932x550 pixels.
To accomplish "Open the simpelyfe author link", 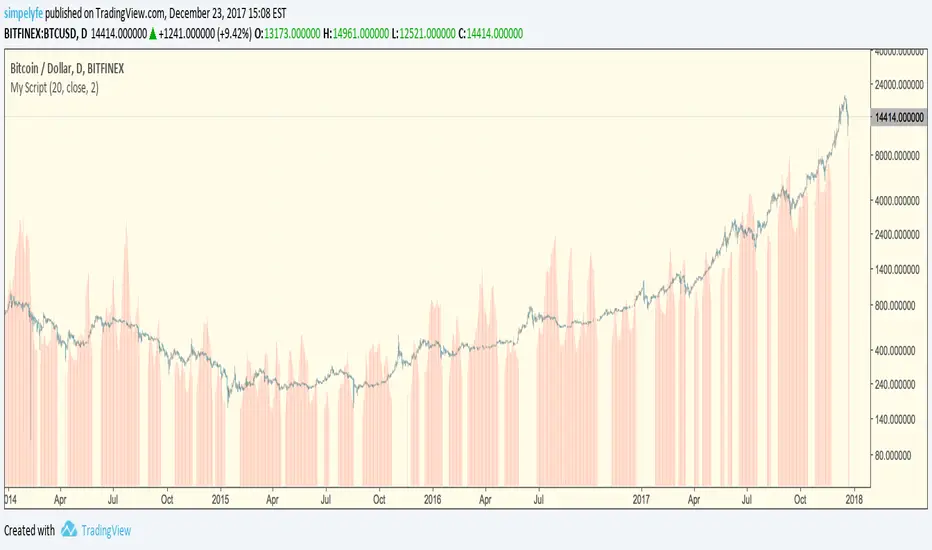I will (x=23, y=14).
